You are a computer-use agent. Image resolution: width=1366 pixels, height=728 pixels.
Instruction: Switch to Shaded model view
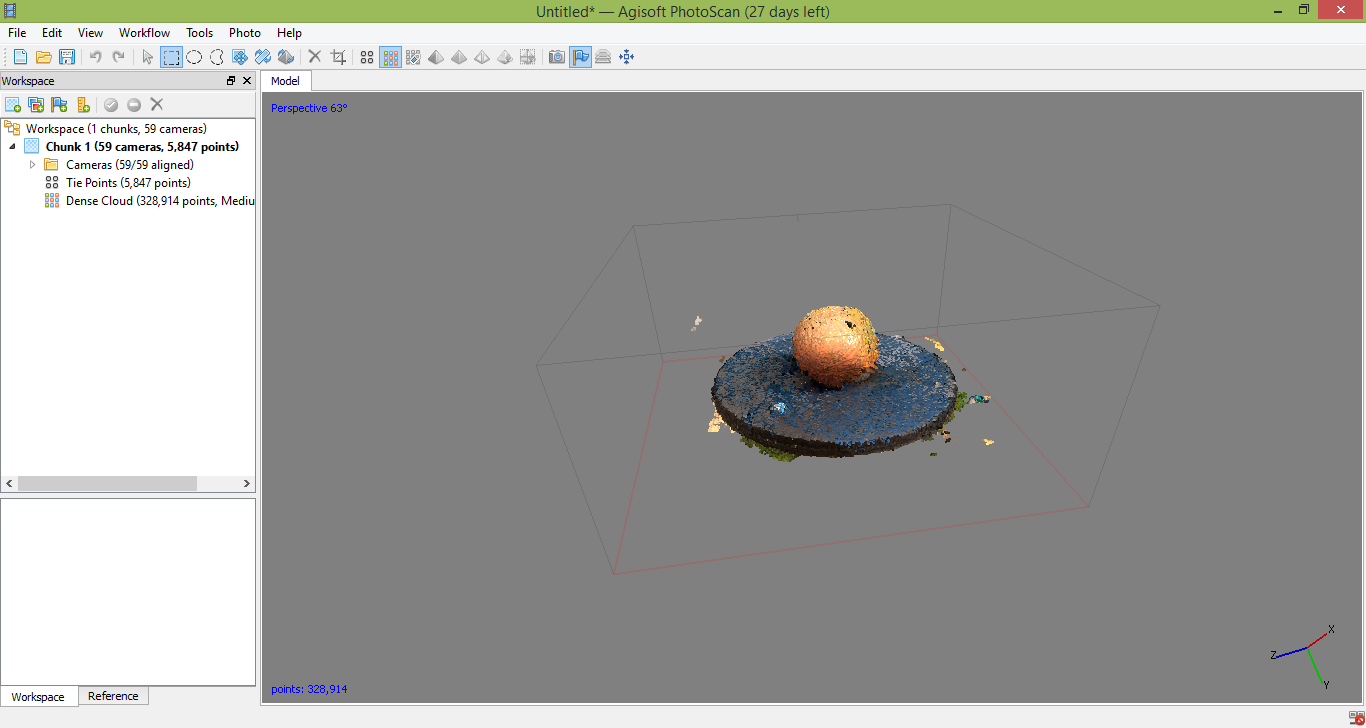(x=436, y=57)
